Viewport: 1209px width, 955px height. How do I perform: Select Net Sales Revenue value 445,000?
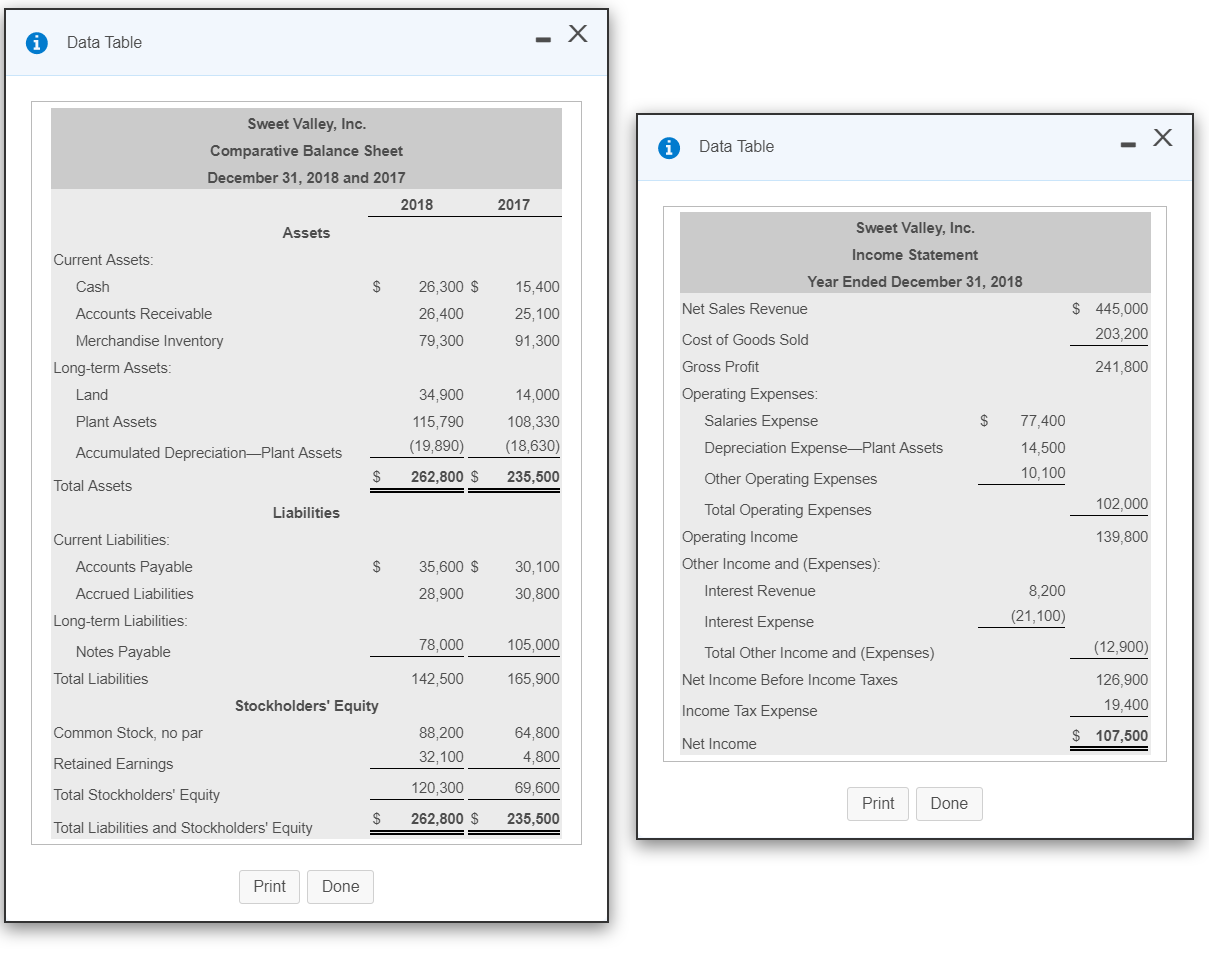[1122, 309]
